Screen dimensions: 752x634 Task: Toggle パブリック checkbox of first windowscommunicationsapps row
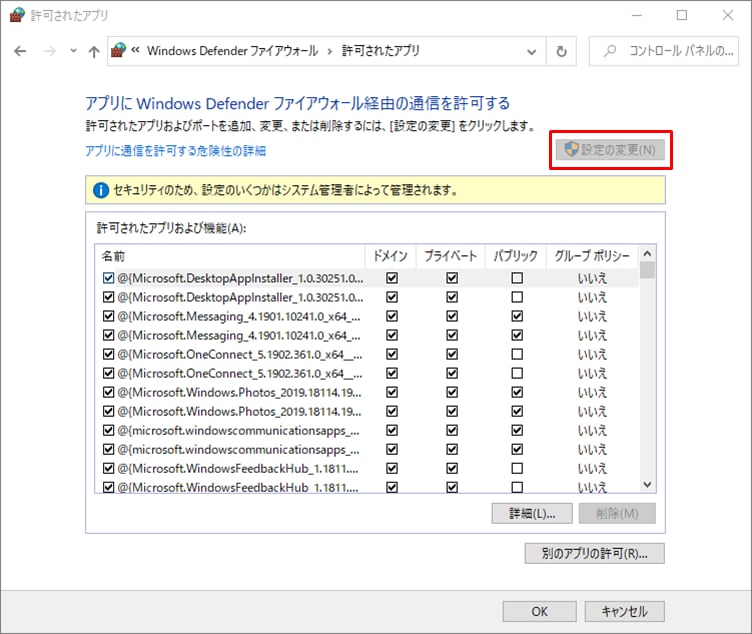517,430
